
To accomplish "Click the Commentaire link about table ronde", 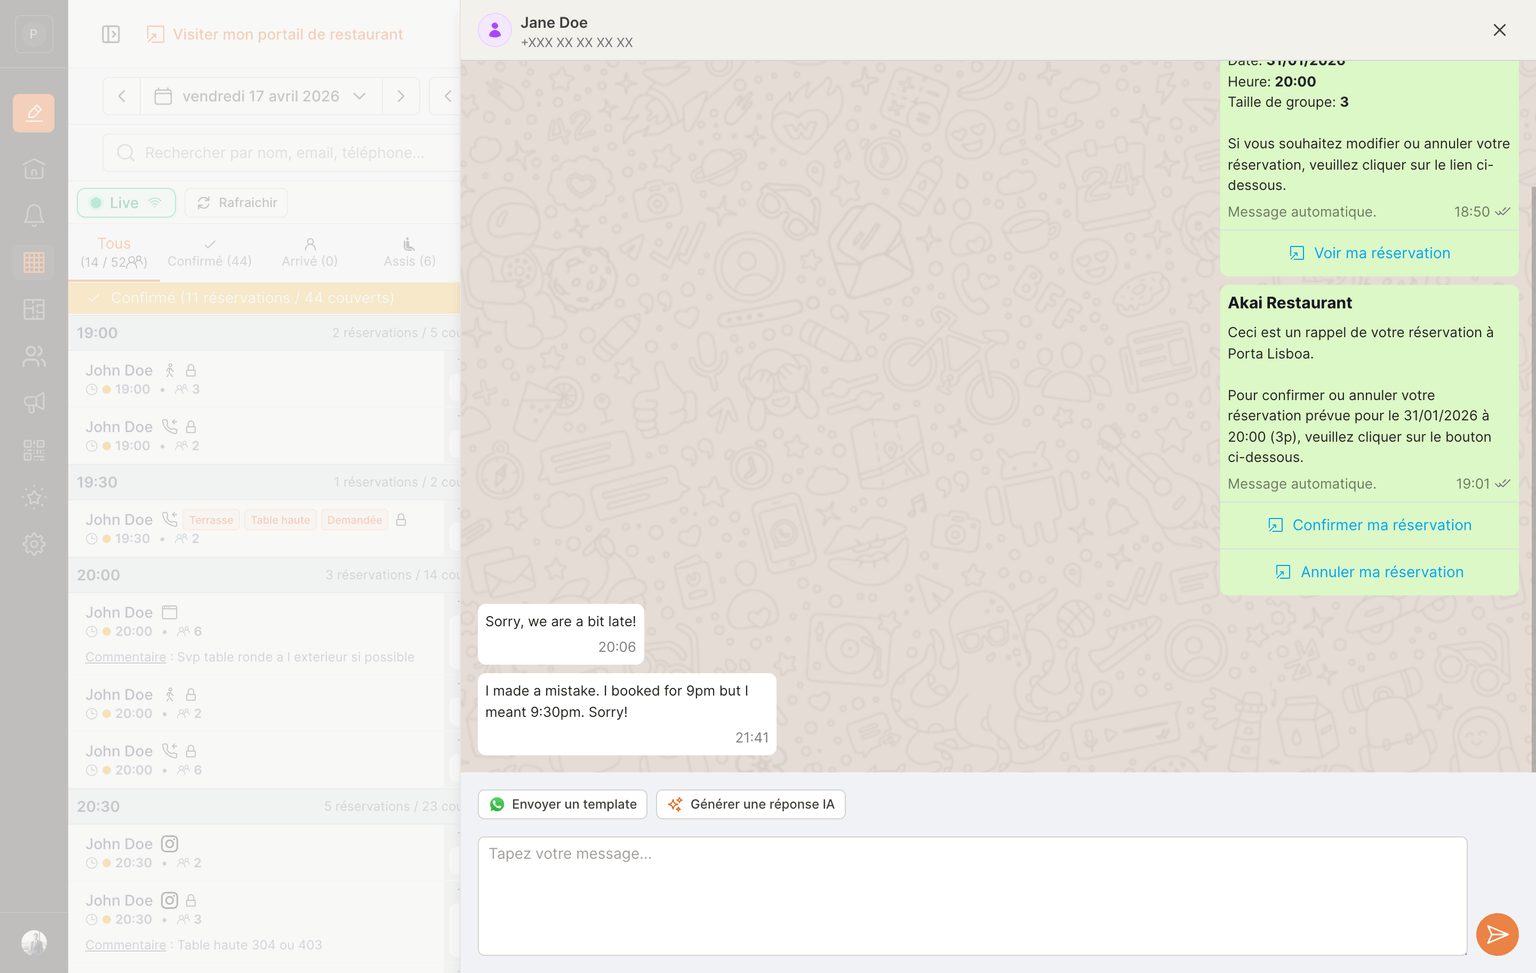I will coord(126,657).
